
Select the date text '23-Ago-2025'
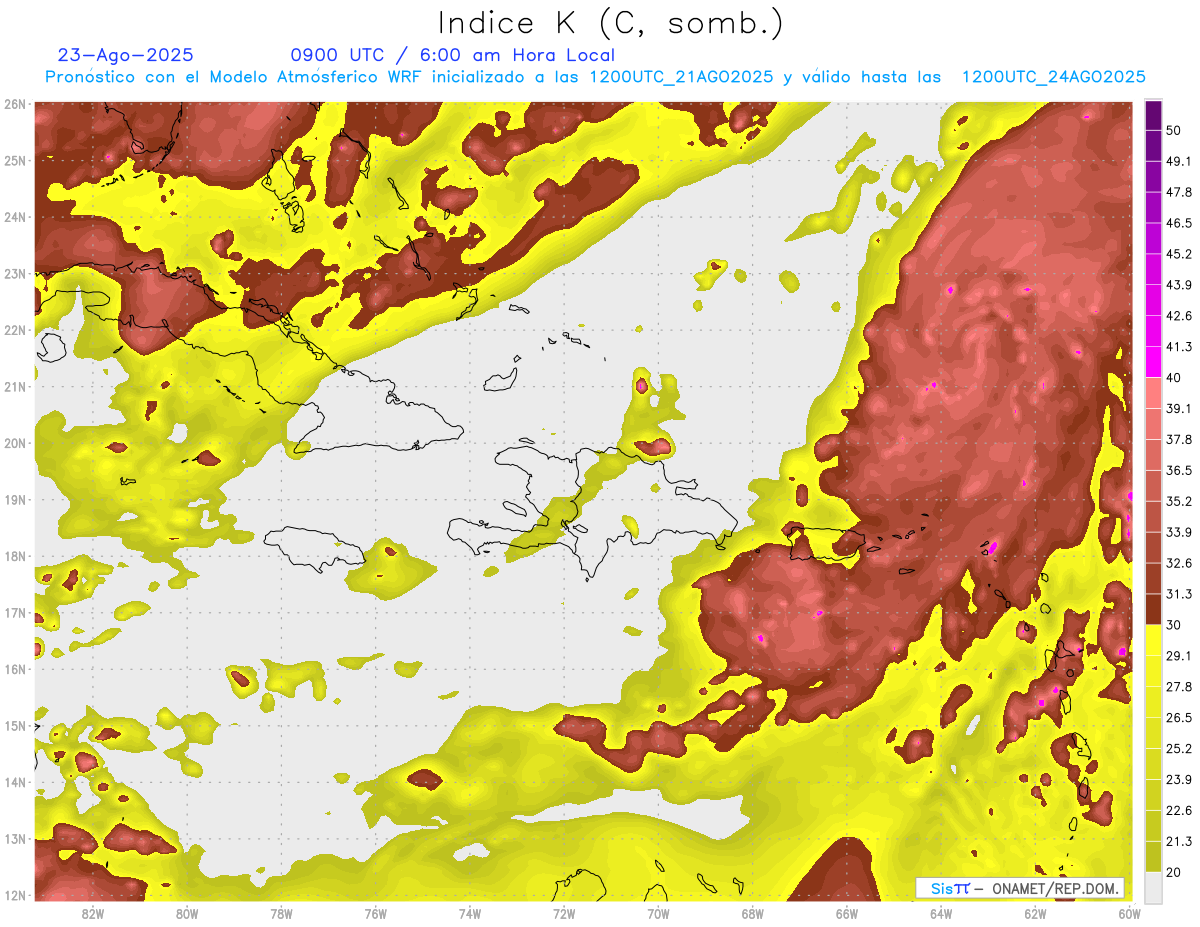[x=126, y=55]
